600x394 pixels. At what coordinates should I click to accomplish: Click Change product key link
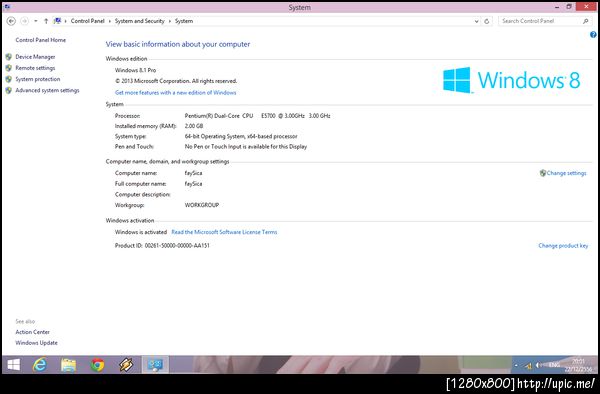pyautogui.click(x=563, y=246)
